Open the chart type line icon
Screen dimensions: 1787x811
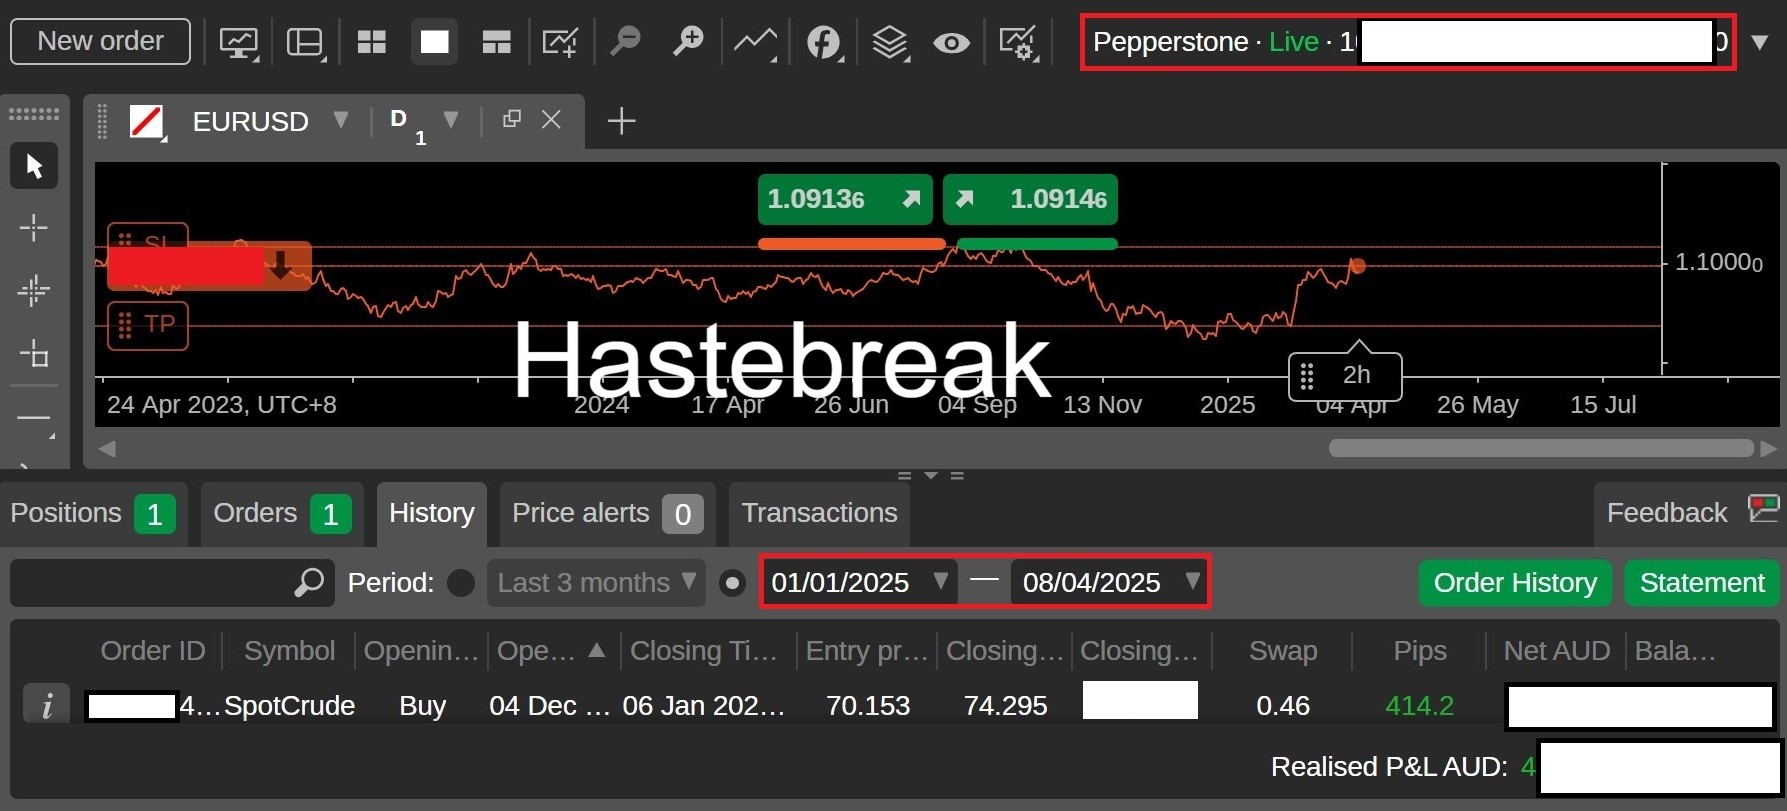[x=755, y=42]
